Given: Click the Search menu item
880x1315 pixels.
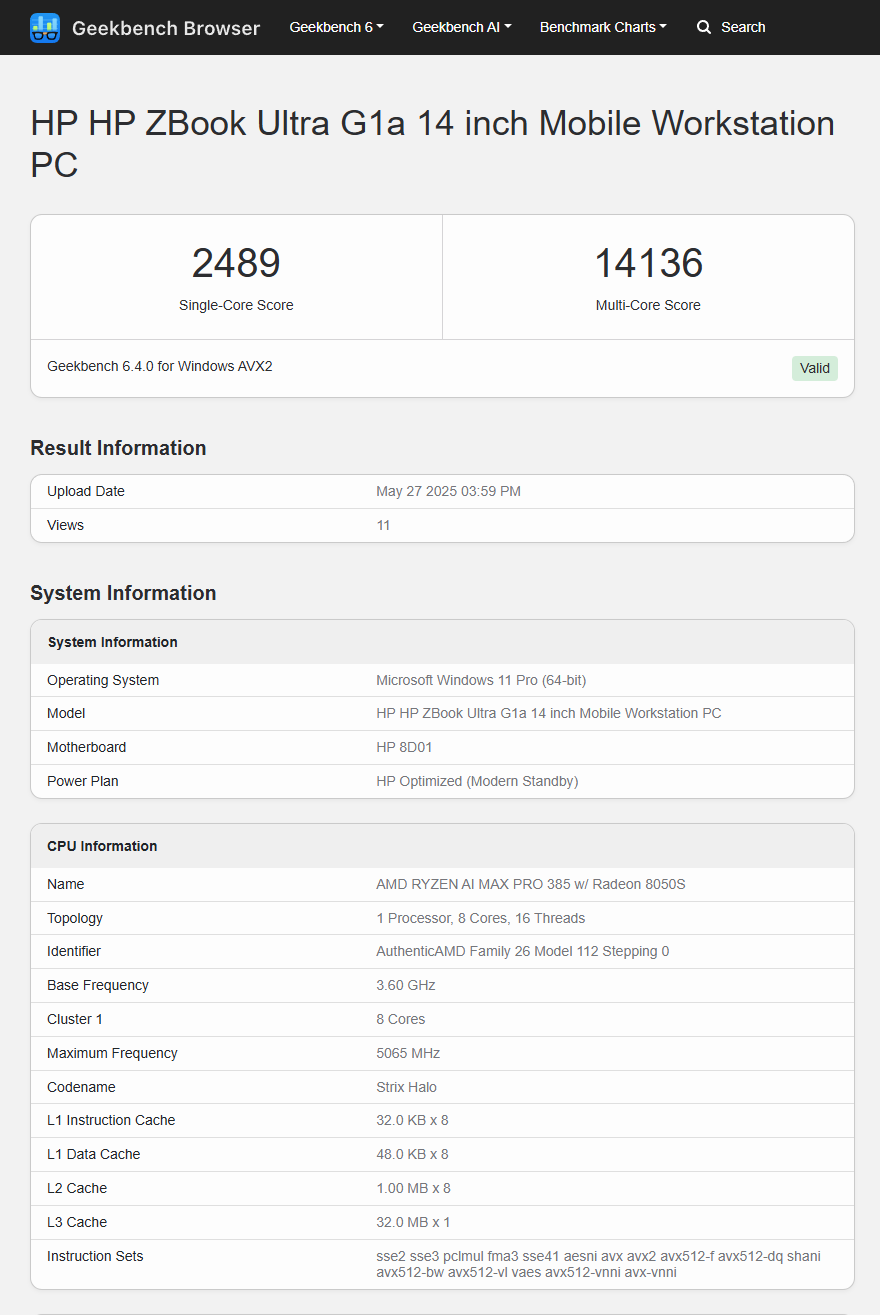Looking at the screenshot, I should pos(731,27).
